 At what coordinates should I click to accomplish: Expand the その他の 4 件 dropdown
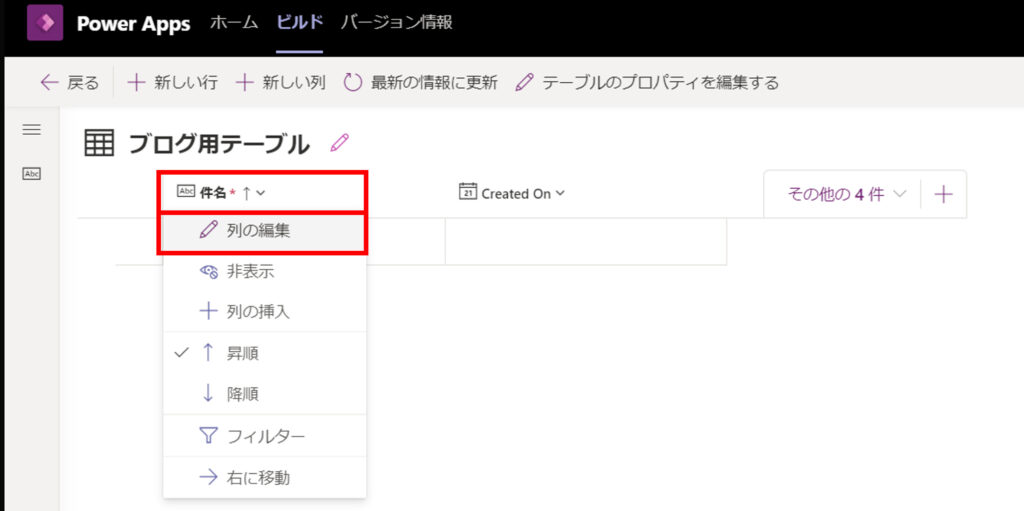point(847,194)
